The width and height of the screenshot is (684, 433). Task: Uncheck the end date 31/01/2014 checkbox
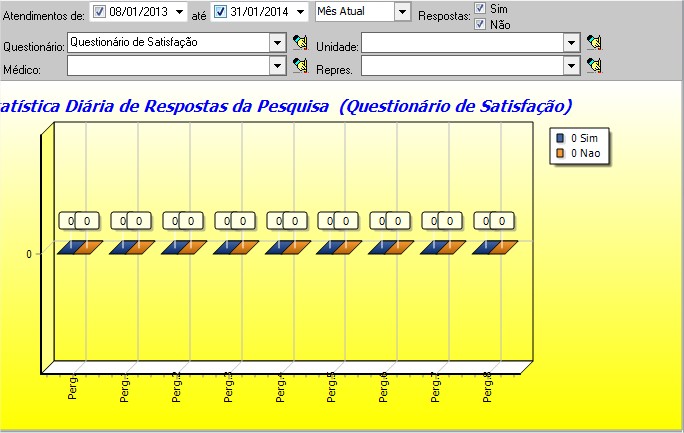220,12
